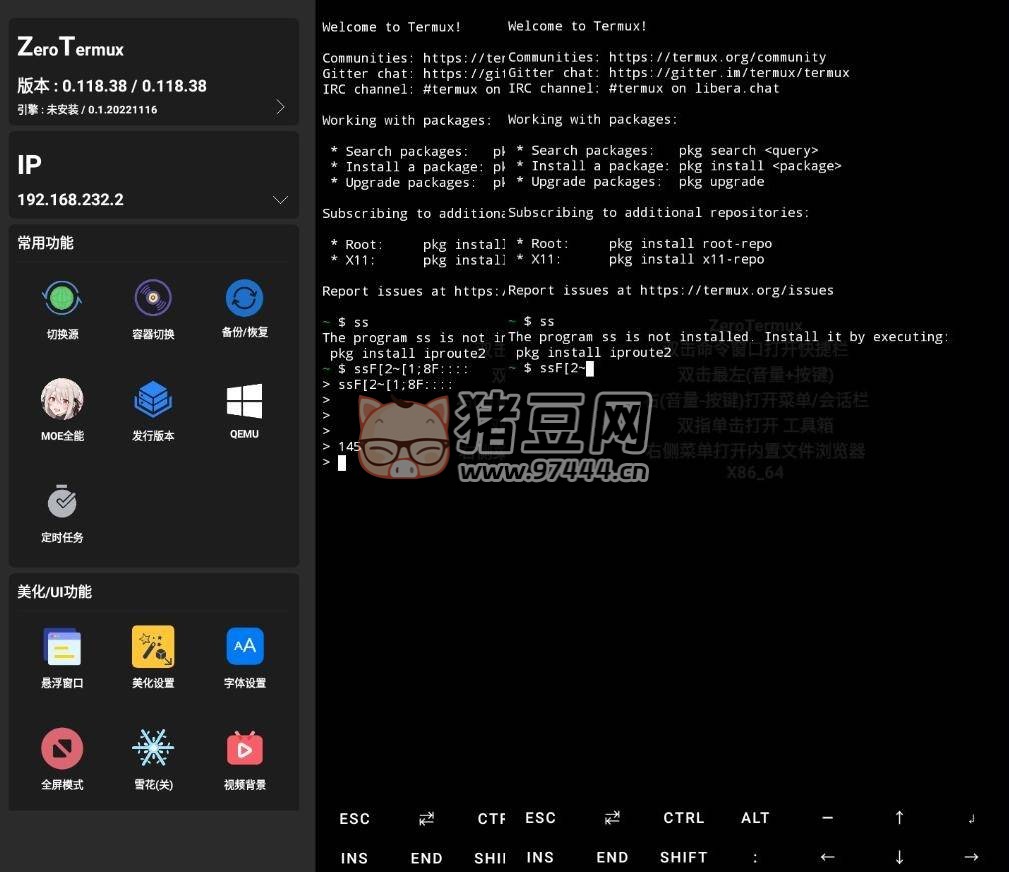Click the 'pkg search <query>' text
Screen dimensions: 1009x872
tap(748, 151)
